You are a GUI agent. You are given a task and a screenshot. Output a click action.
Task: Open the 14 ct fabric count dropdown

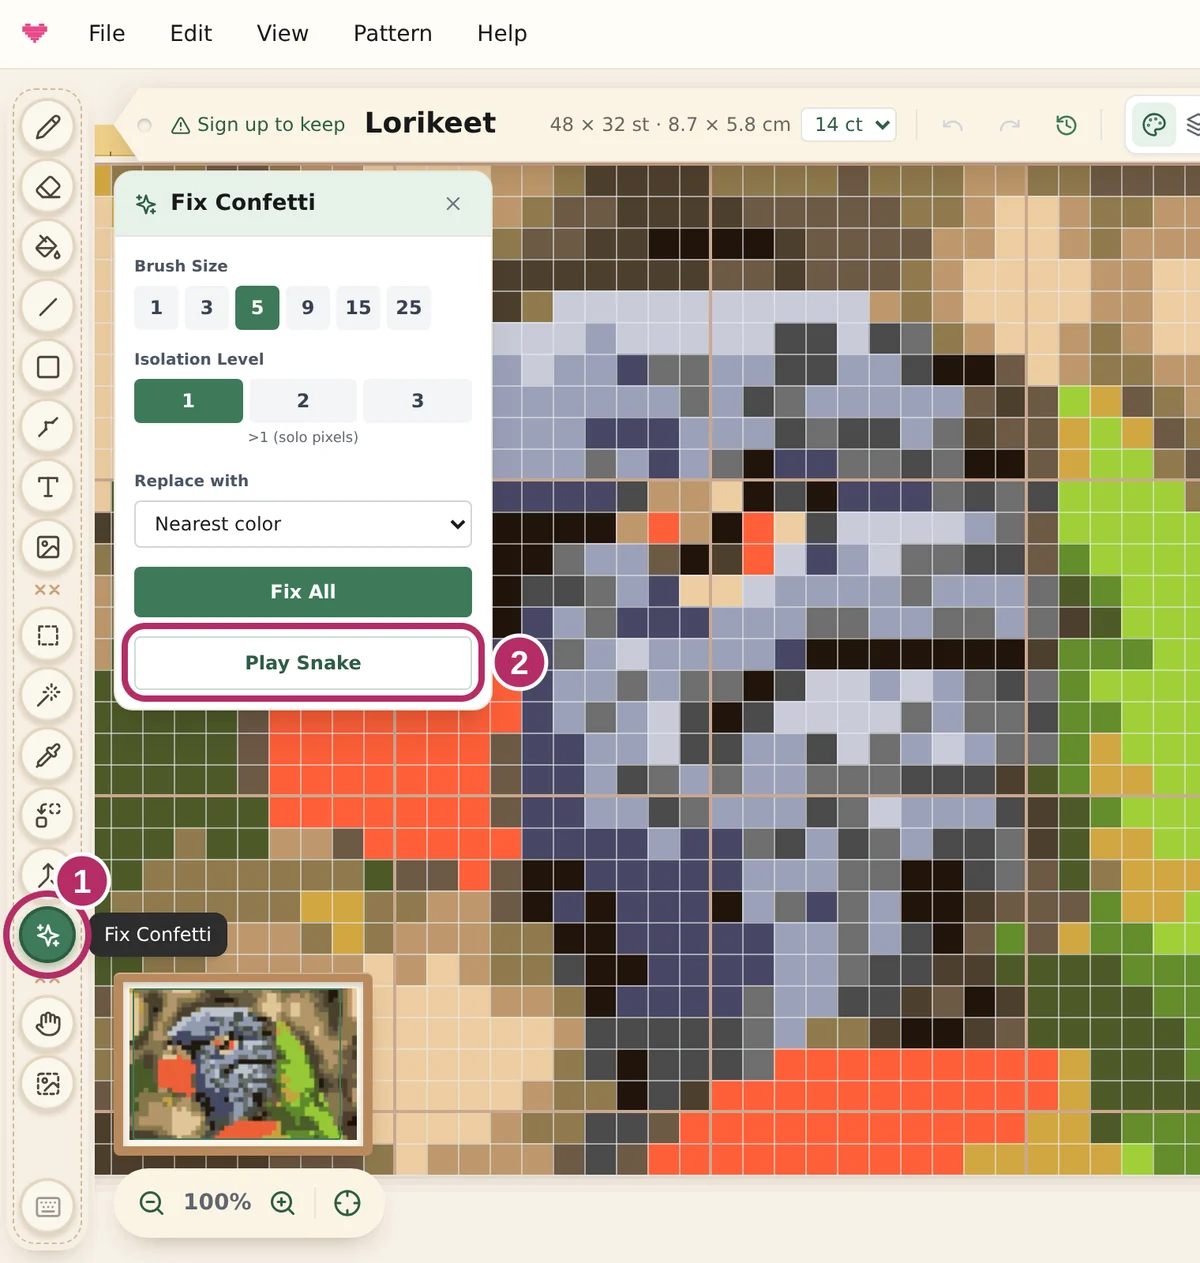[x=850, y=125]
